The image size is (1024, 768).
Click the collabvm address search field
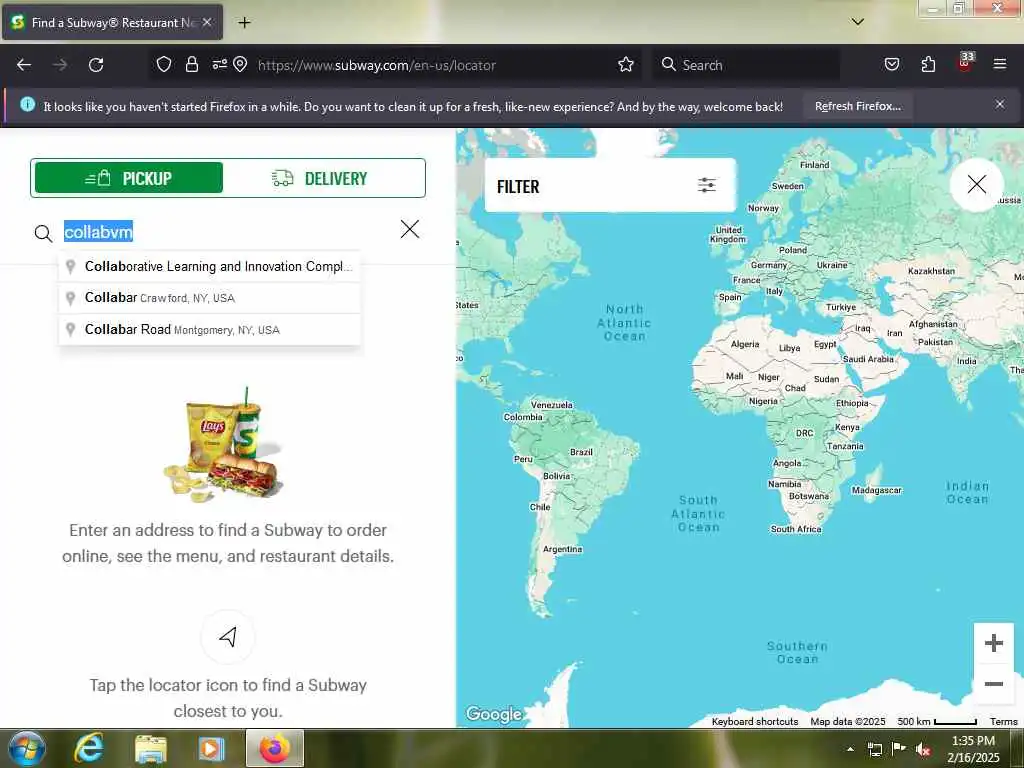point(225,232)
